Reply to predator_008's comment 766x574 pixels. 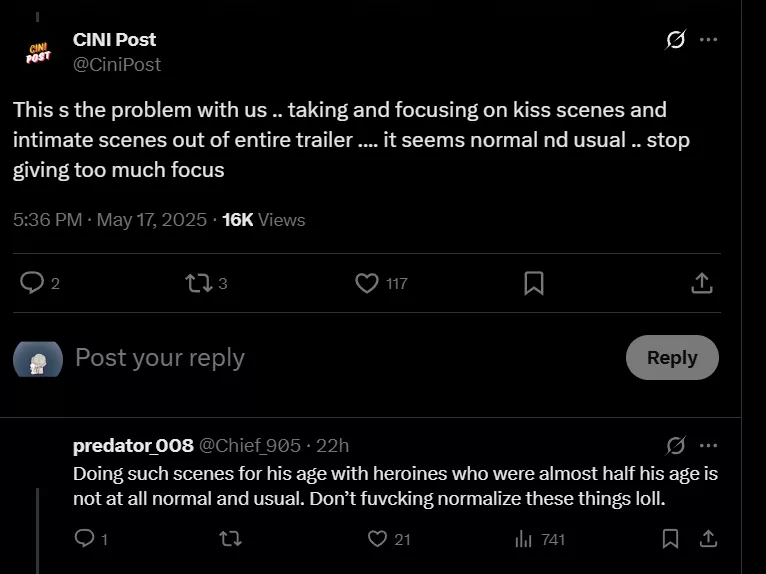[x=84, y=539]
